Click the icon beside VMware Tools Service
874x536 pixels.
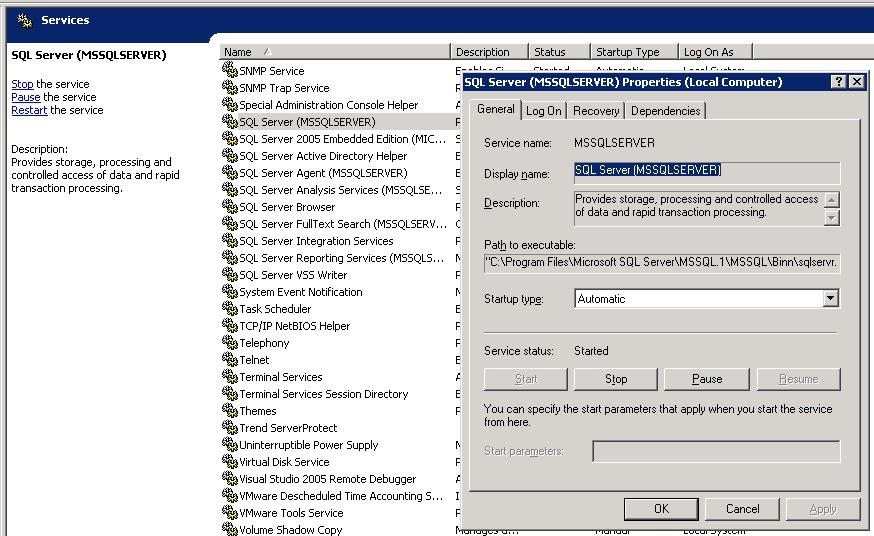tap(230, 511)
